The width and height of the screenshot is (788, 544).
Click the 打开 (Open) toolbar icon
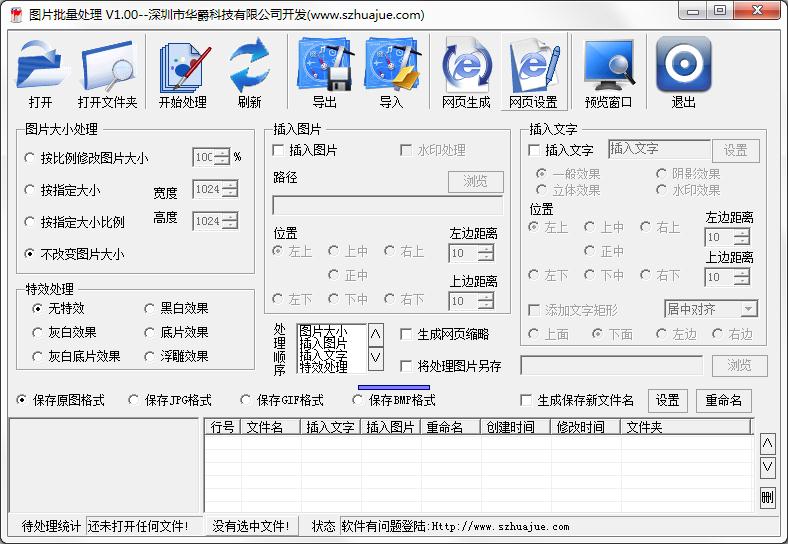(x=41, y=72)
